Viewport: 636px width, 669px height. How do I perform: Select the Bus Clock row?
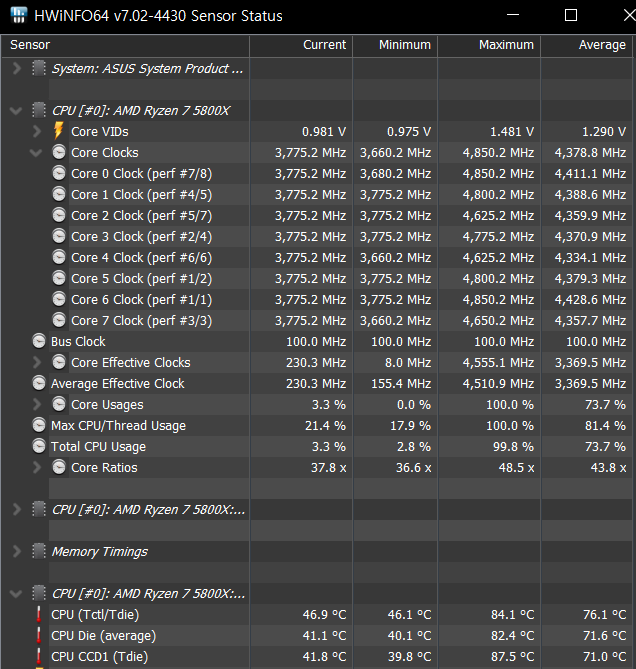[x=317, y=342]
